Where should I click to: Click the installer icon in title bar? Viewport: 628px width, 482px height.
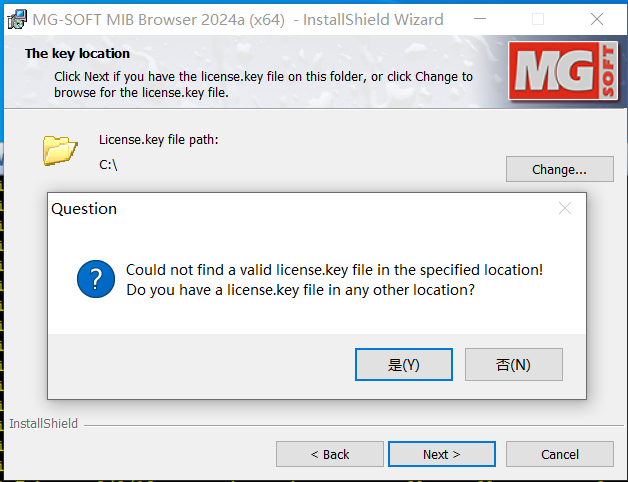click(17, 19)
